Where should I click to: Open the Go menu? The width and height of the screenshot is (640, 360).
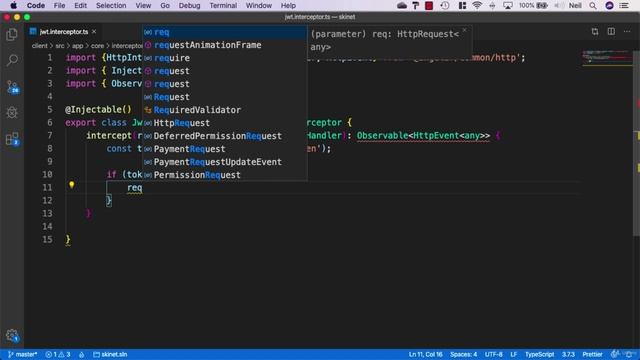[x=165, y=5]
